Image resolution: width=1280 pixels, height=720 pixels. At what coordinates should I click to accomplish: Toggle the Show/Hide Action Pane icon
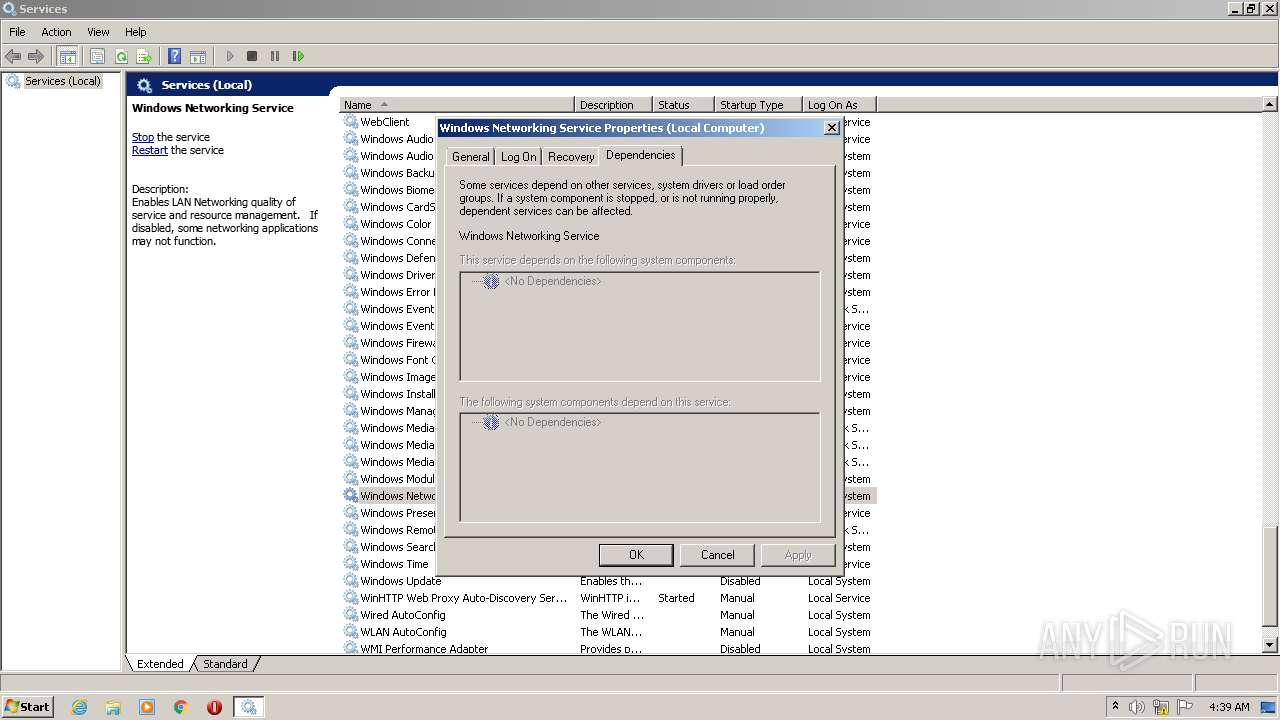tap(198, 57)
